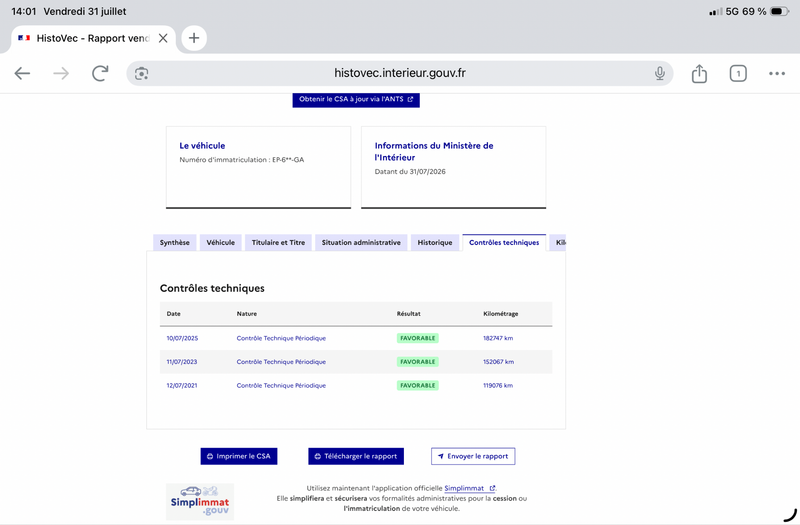Close the HistoVec tab
Screen dimensions: 800x525
(163, 38)
